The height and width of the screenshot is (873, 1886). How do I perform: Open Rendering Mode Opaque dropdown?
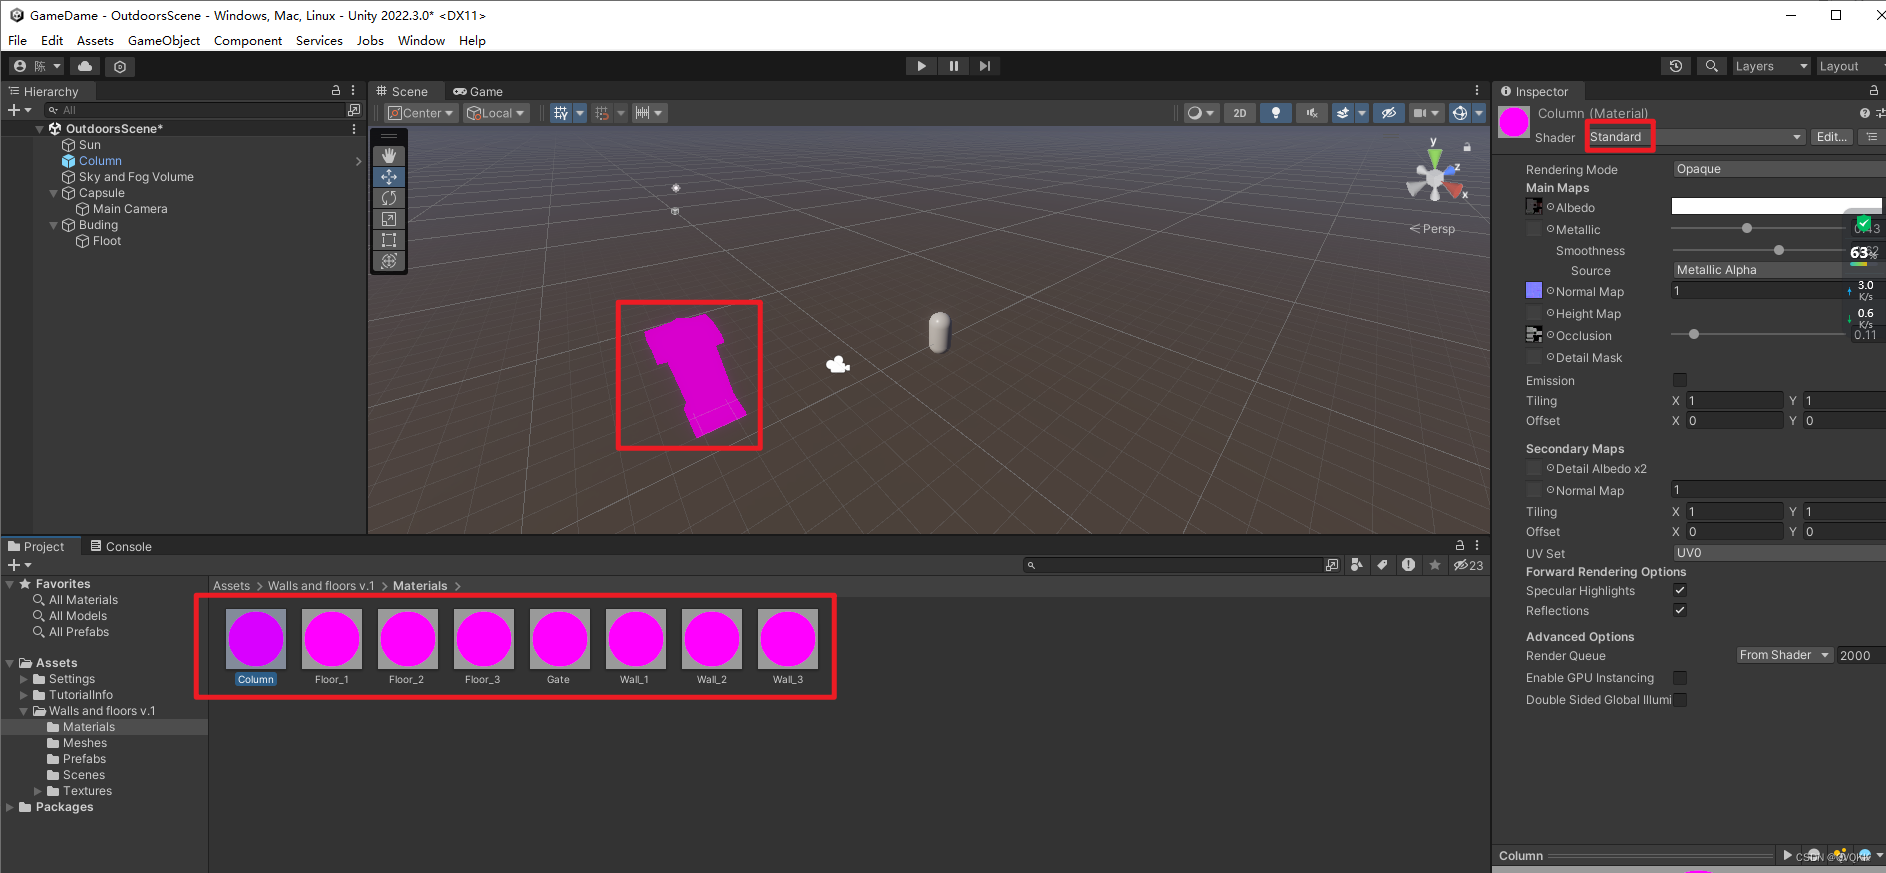coord(1779,169)
